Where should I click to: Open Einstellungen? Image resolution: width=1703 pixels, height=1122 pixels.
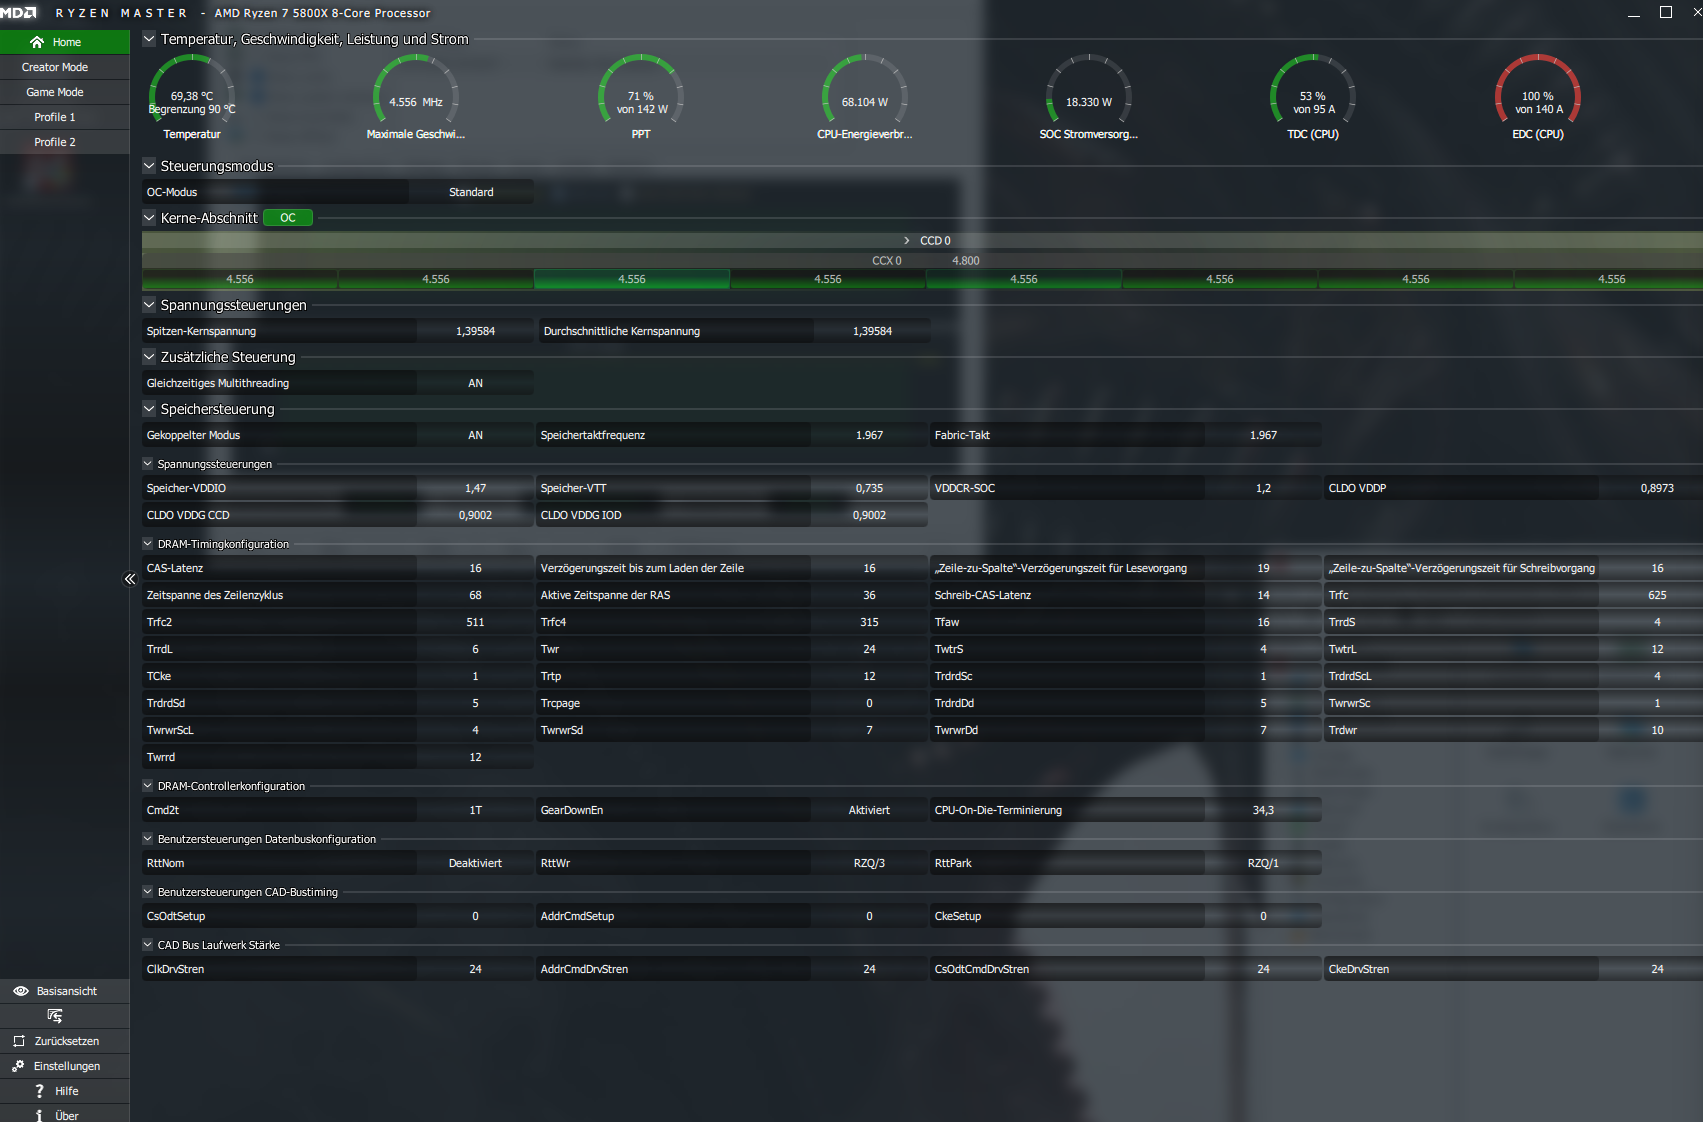point(65,1066)
